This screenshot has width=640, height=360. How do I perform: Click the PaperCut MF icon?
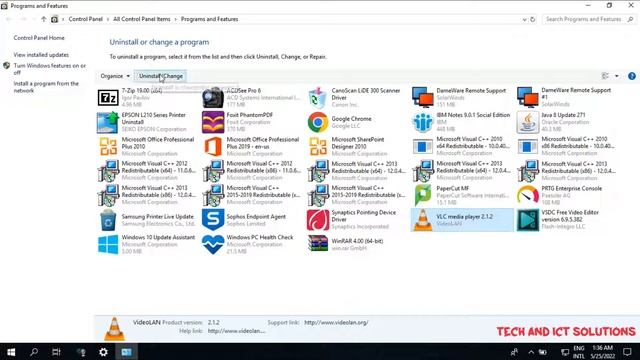click(x=422, y=195)
